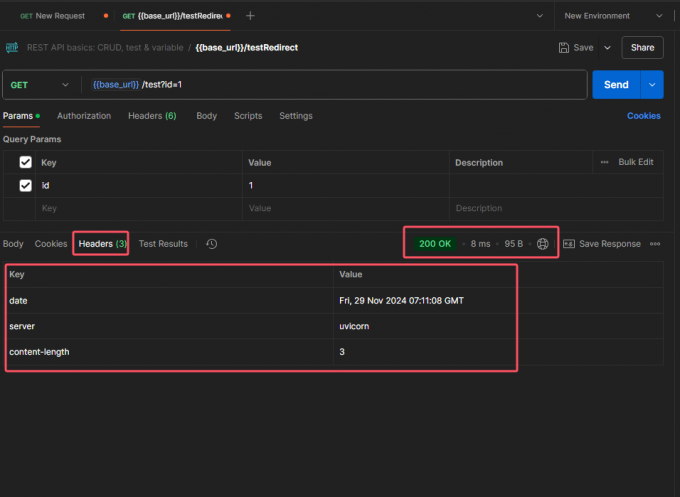The width and height of the screenshot is (680, 497).
Task: Click the empty Description placeholder cell
Action: click(x=556, y=209)
